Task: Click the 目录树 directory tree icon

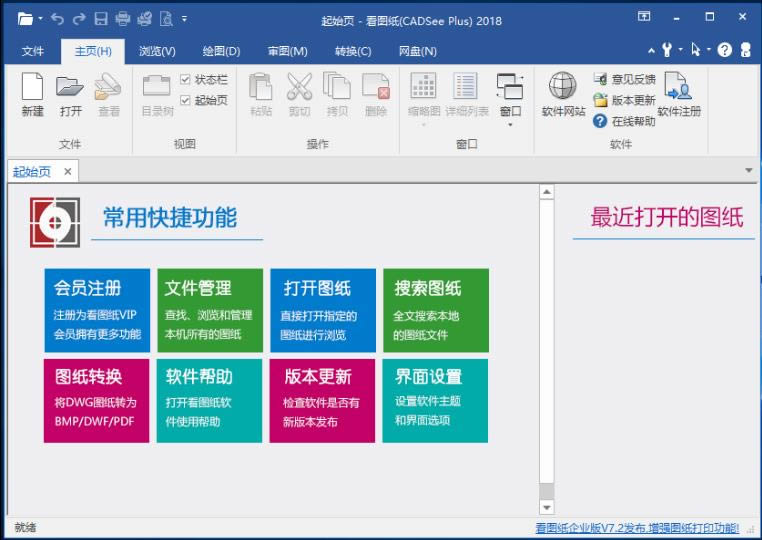Action: tap(156, 87)
